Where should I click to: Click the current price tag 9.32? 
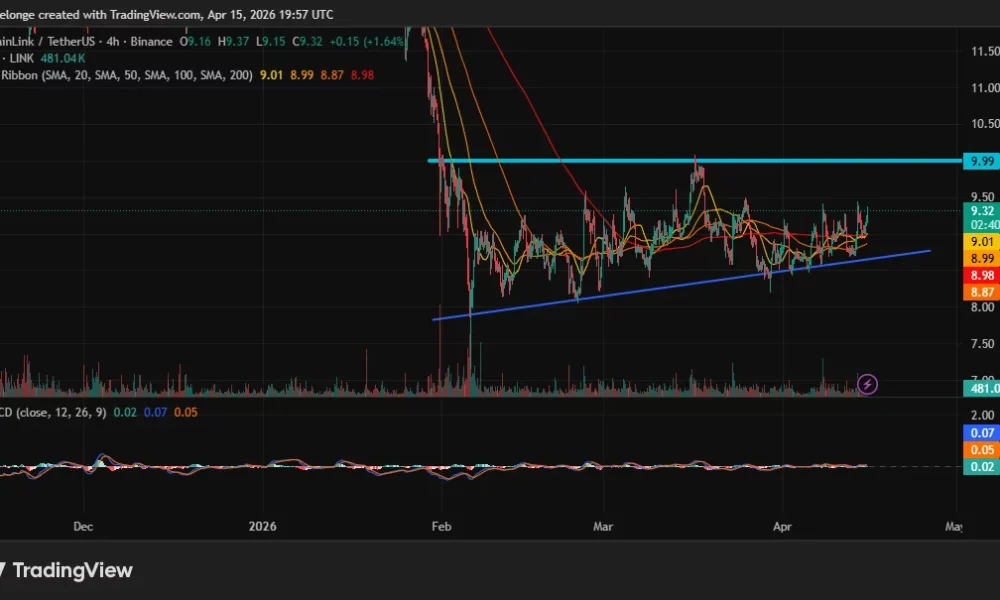click(x=983, y=211)
